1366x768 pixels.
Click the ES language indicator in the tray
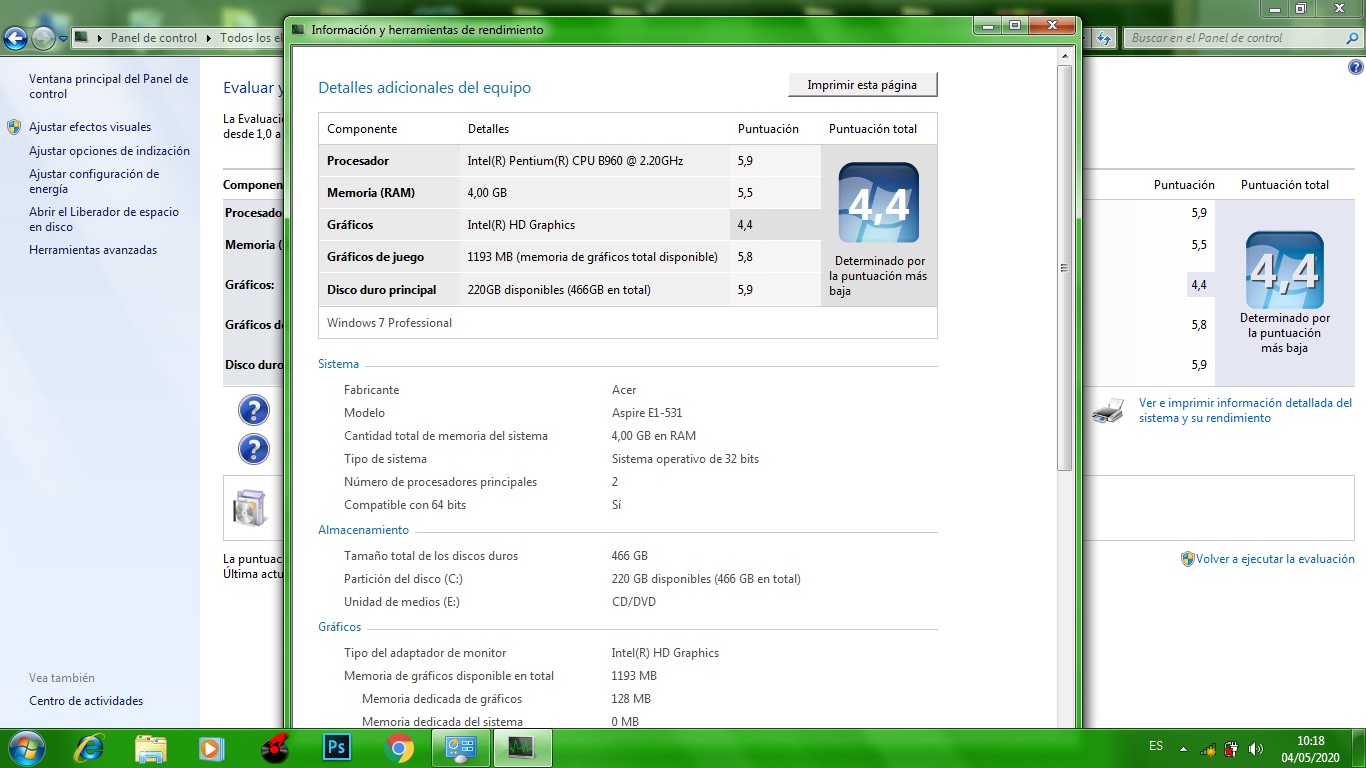click(1156, 746)
